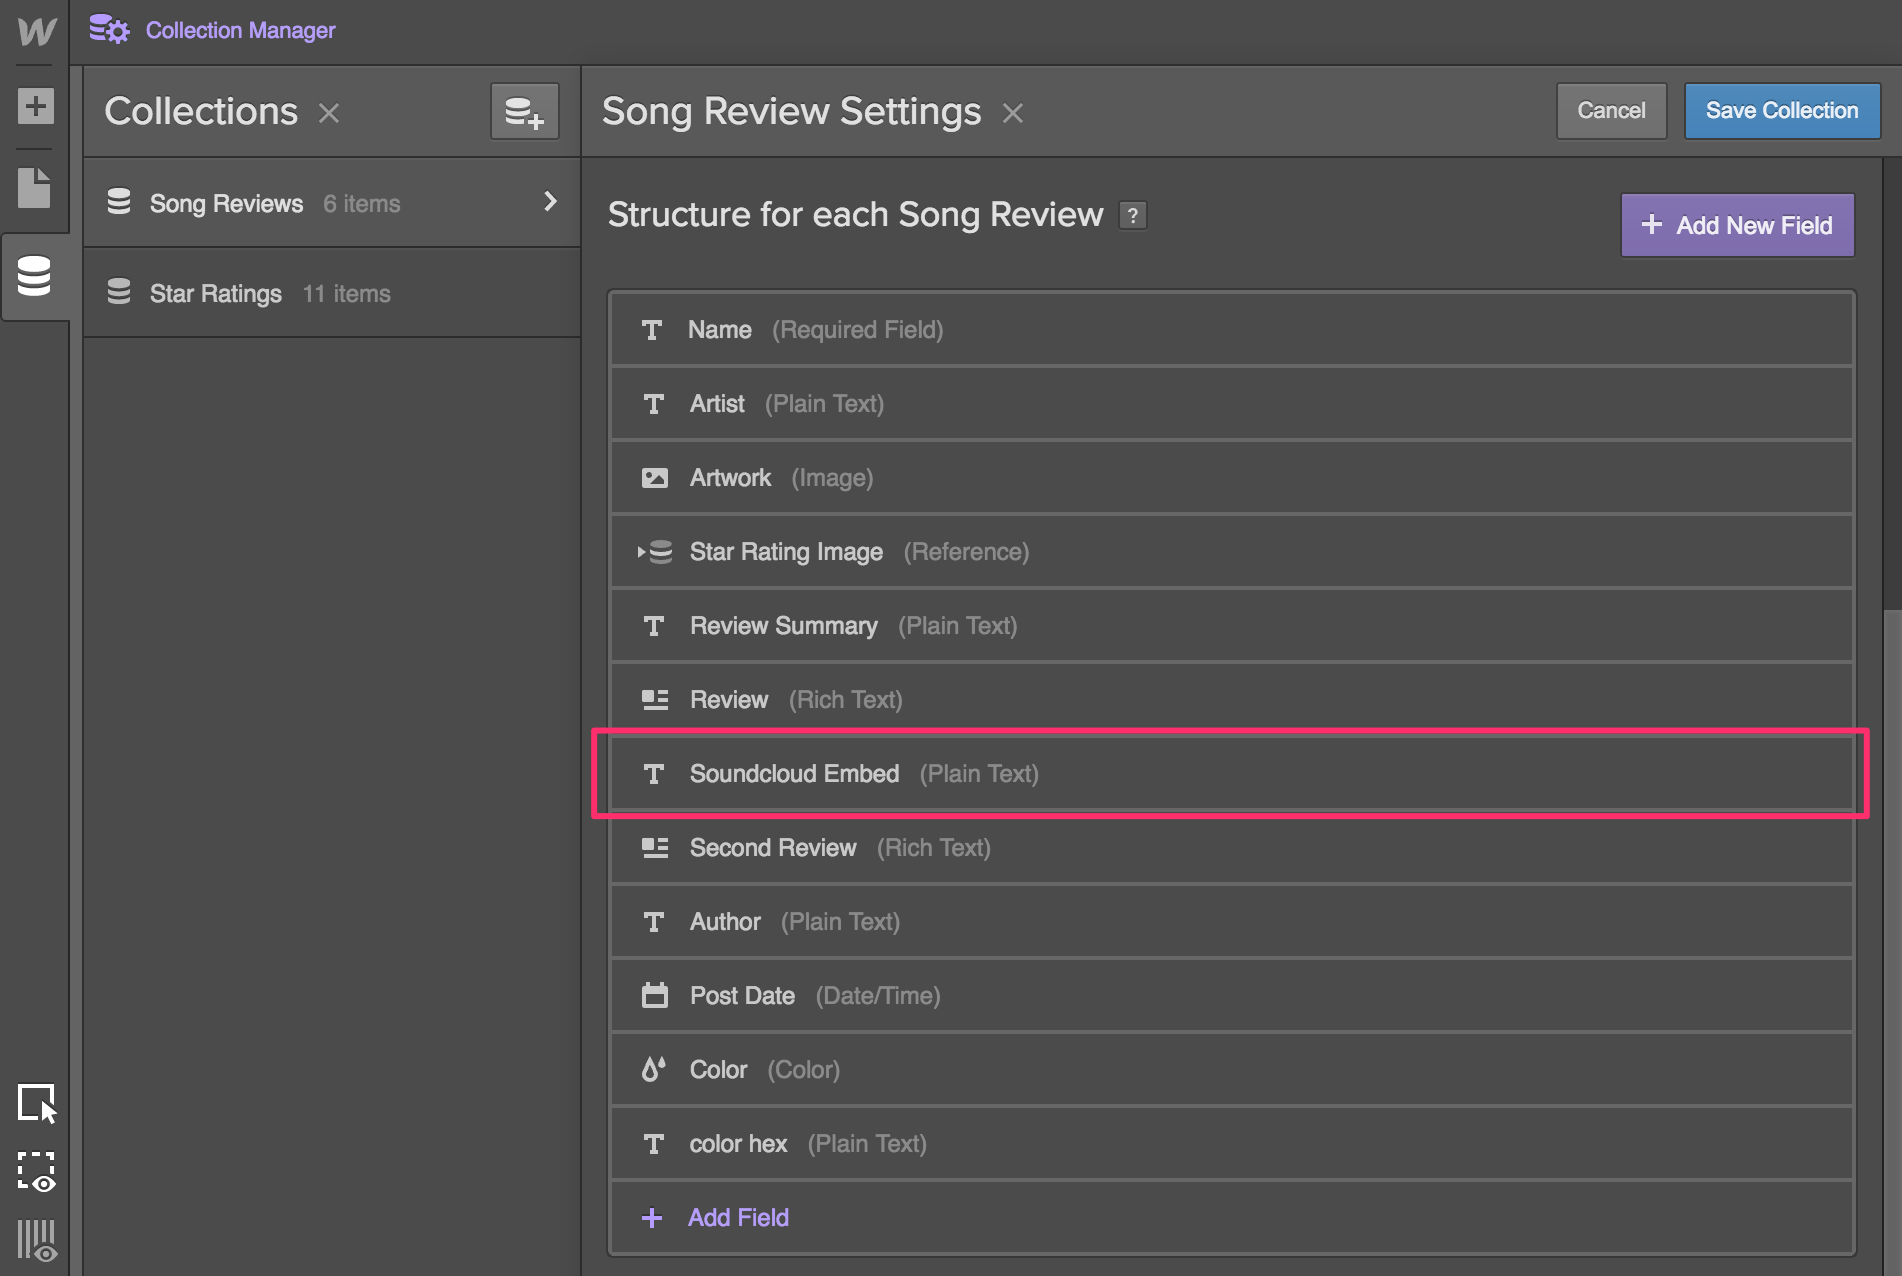Expand Song Reviews with the chevron arrow
1902x1276 pixels.
tap(550, 201)
